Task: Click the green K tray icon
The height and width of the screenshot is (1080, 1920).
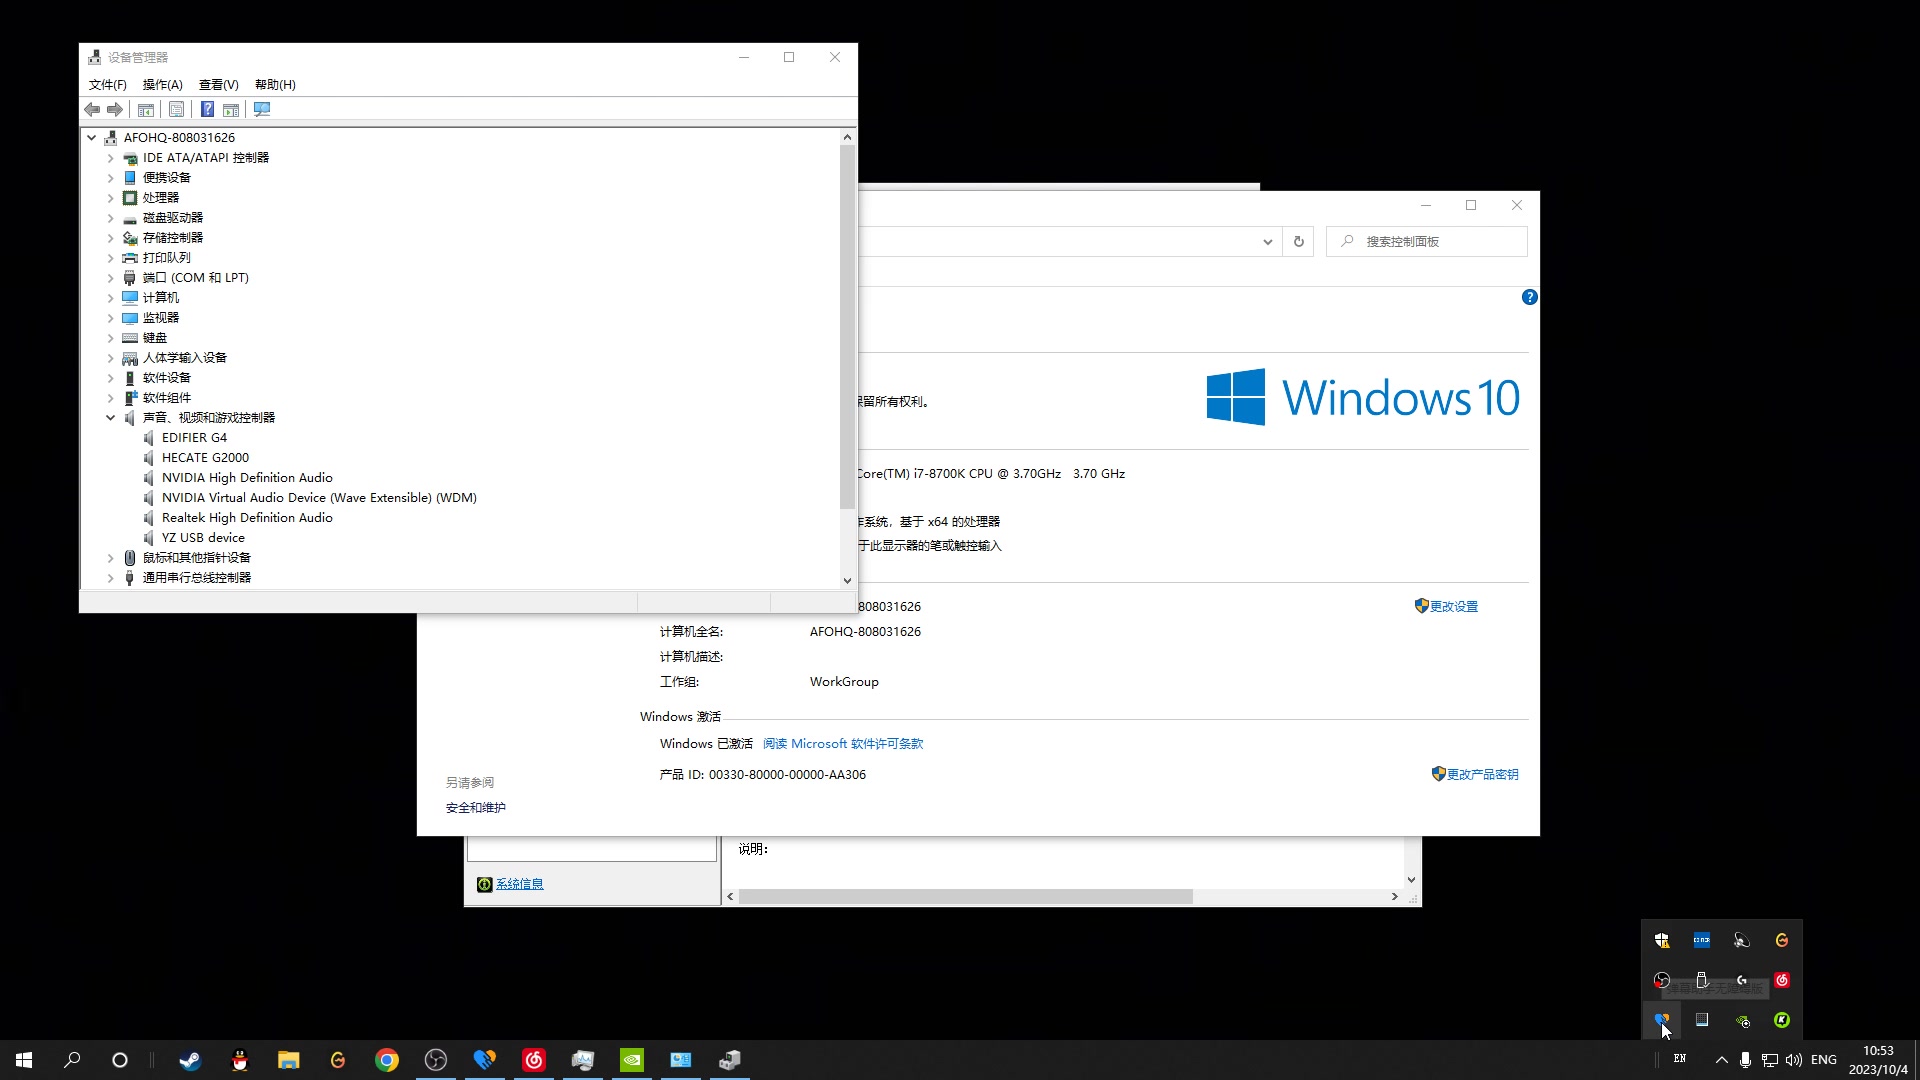Action: point(1782,1020)
